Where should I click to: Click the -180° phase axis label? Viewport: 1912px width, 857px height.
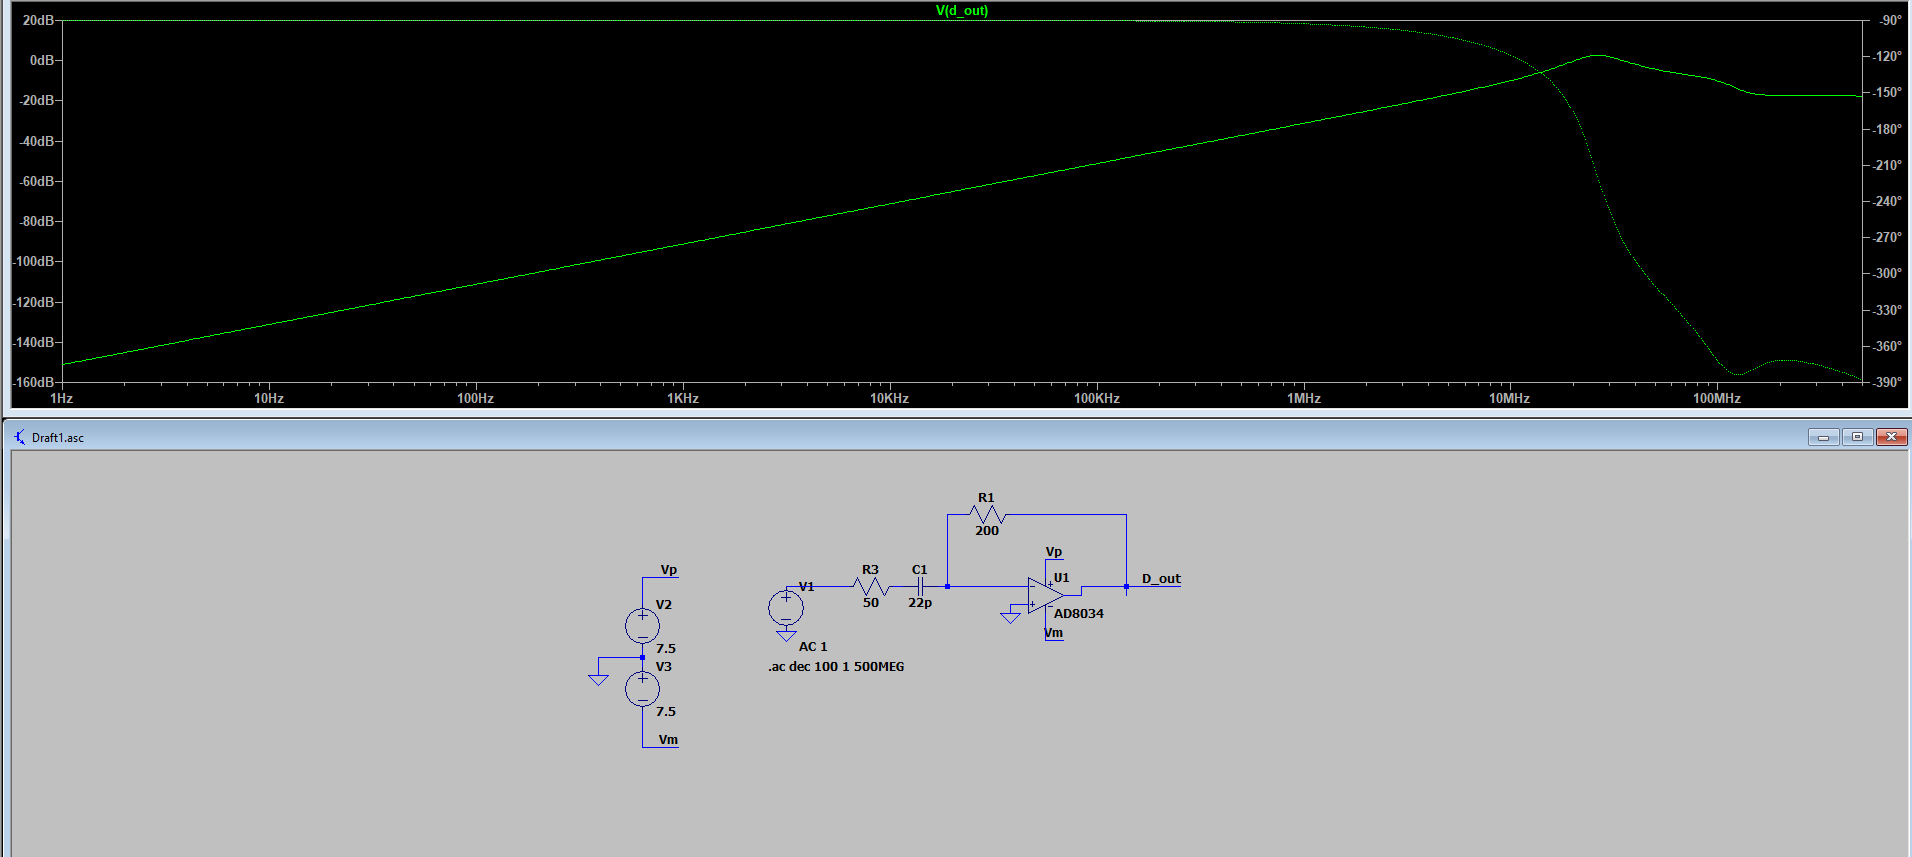point(1888,129)
